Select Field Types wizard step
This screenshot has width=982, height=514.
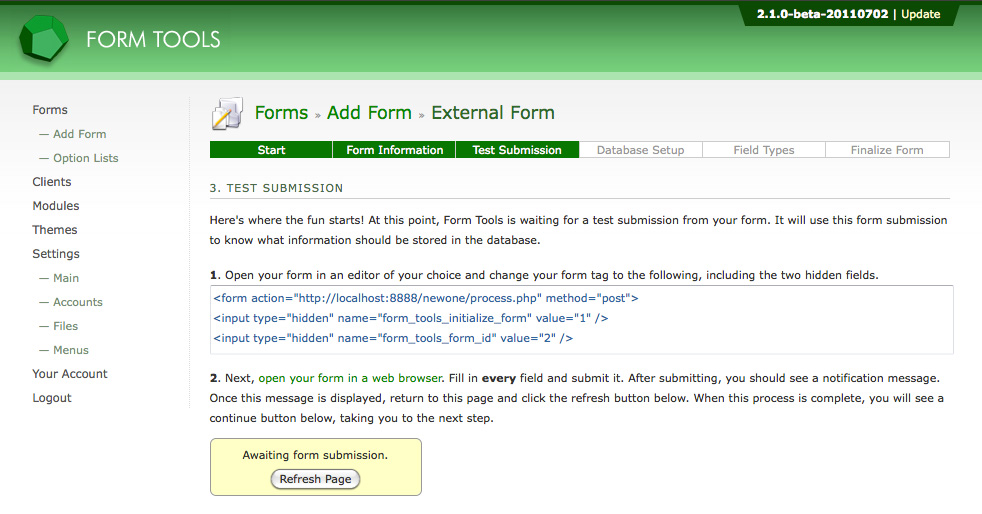pyautogui.click(x=764, y=150)
